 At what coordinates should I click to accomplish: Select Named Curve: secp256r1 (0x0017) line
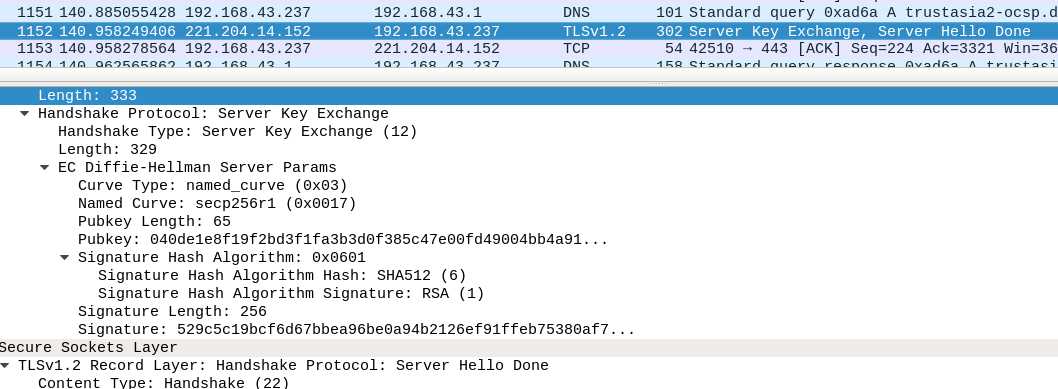click(x=217, y=204)
